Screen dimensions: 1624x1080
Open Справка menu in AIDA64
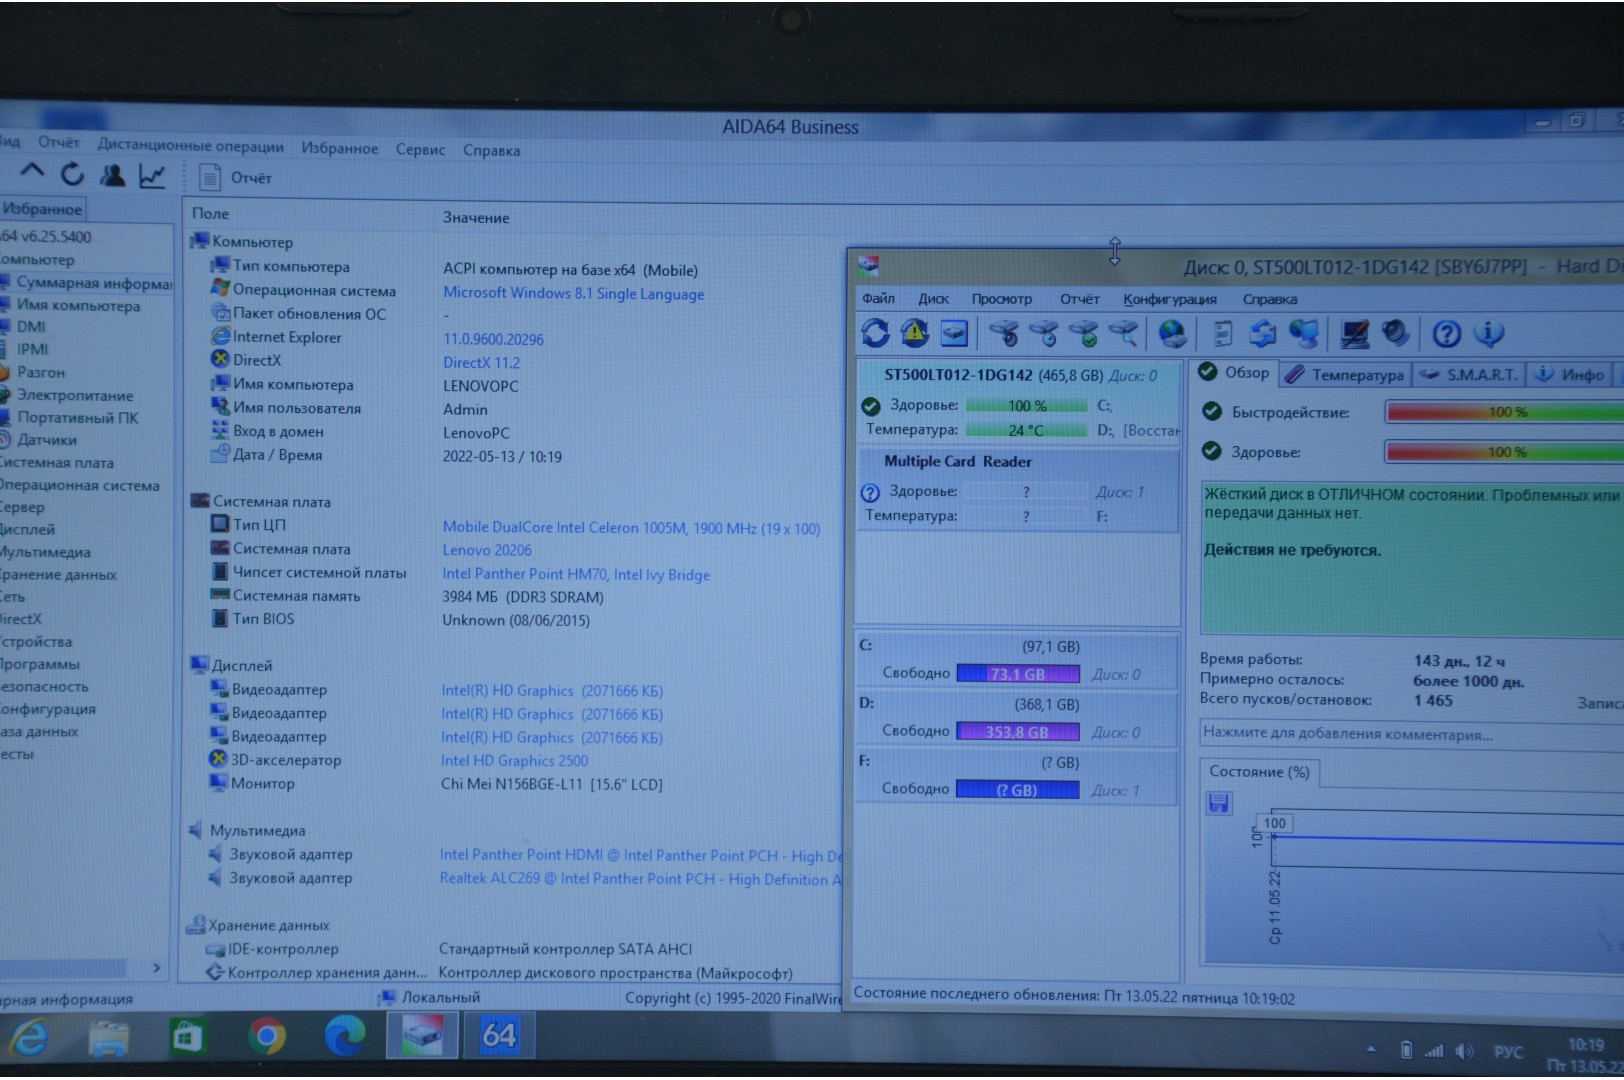(491, 150)
